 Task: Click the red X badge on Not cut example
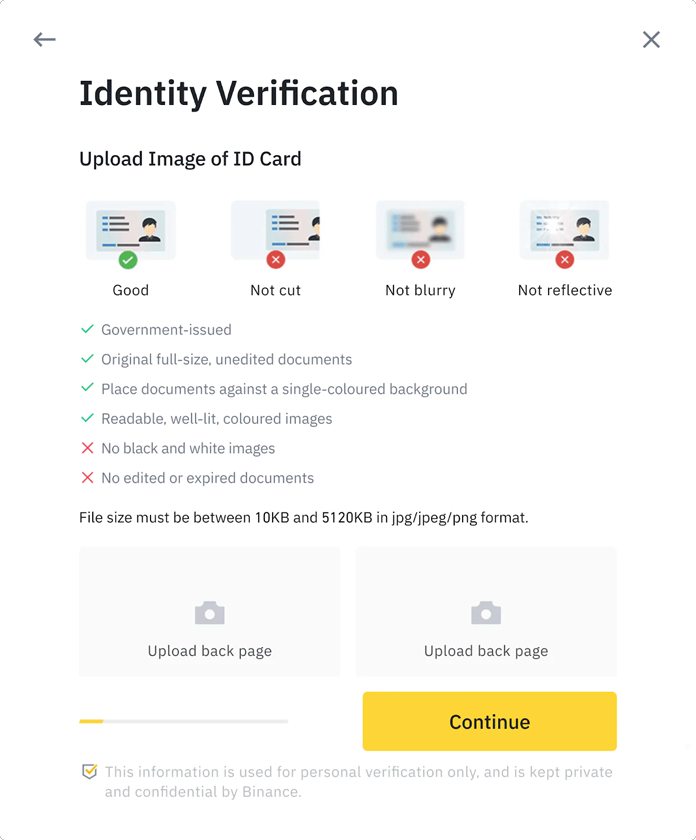pos(276,260)
